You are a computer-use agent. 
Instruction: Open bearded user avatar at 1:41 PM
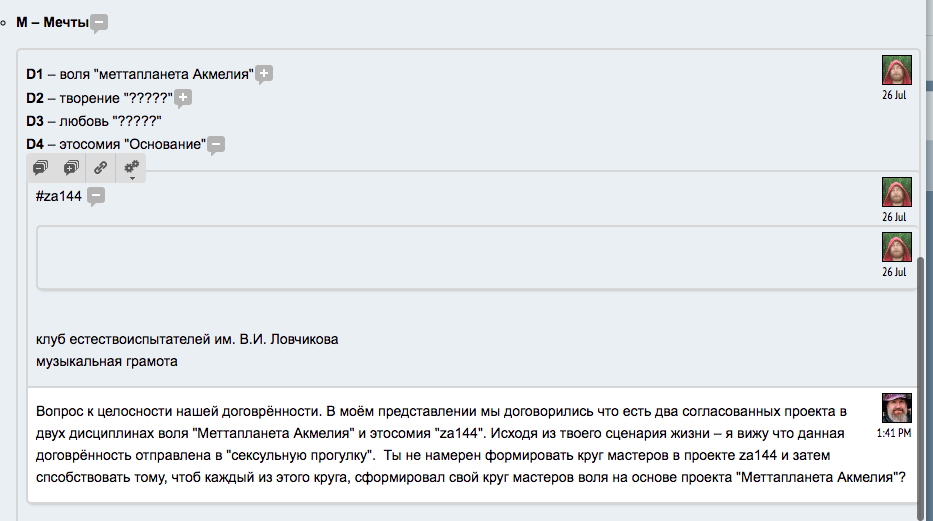coord(896,408)
